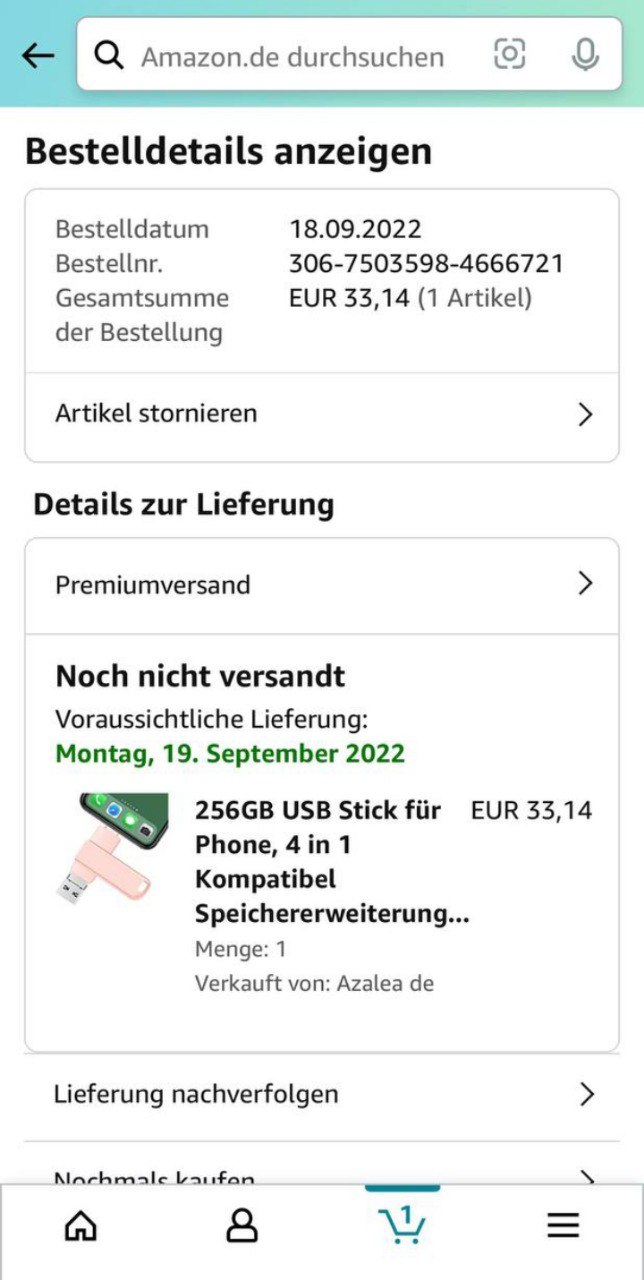Open camera lens search
Screen dimensions: 644x1280
tap(510, 54)
